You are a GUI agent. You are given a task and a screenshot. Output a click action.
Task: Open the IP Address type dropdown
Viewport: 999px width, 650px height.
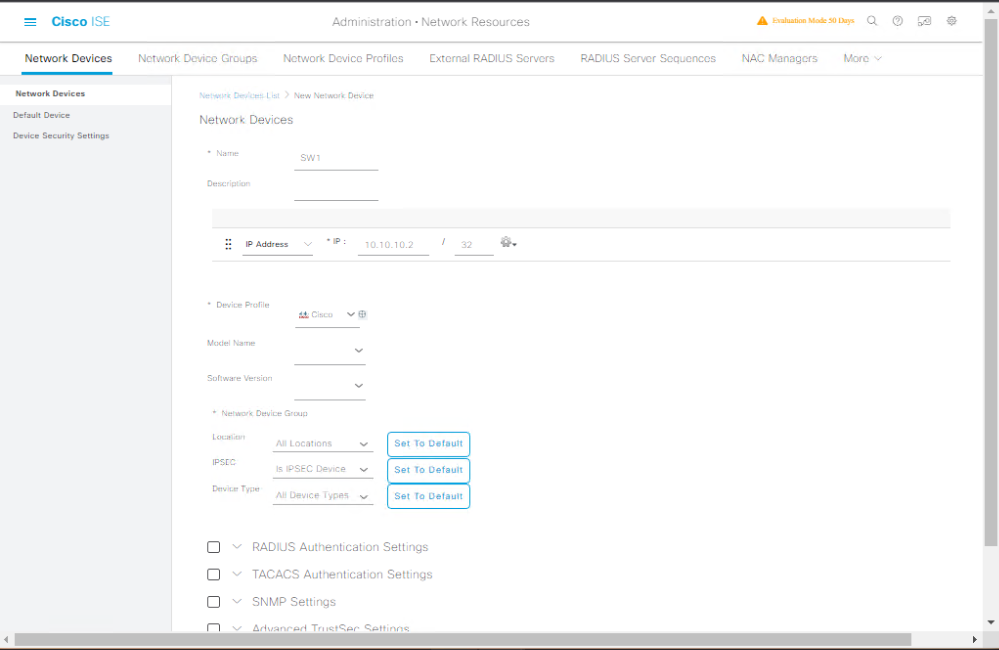(278, 245)
